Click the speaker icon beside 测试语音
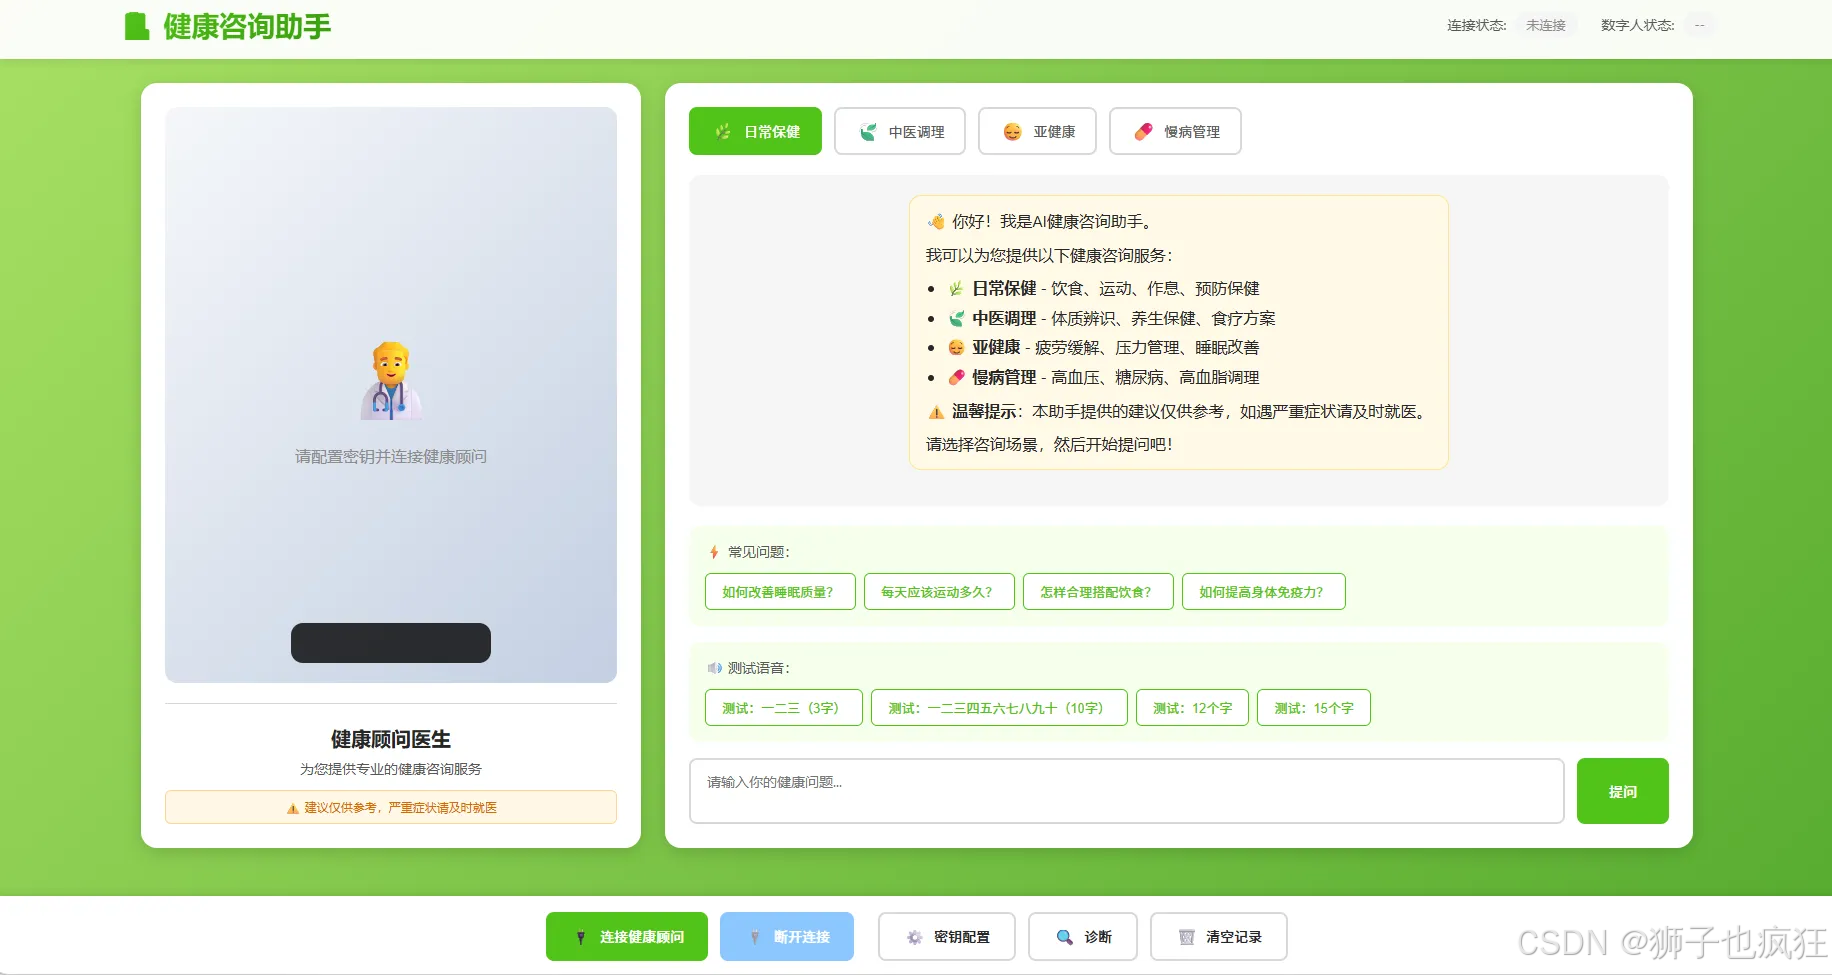 tap(715, 668)
